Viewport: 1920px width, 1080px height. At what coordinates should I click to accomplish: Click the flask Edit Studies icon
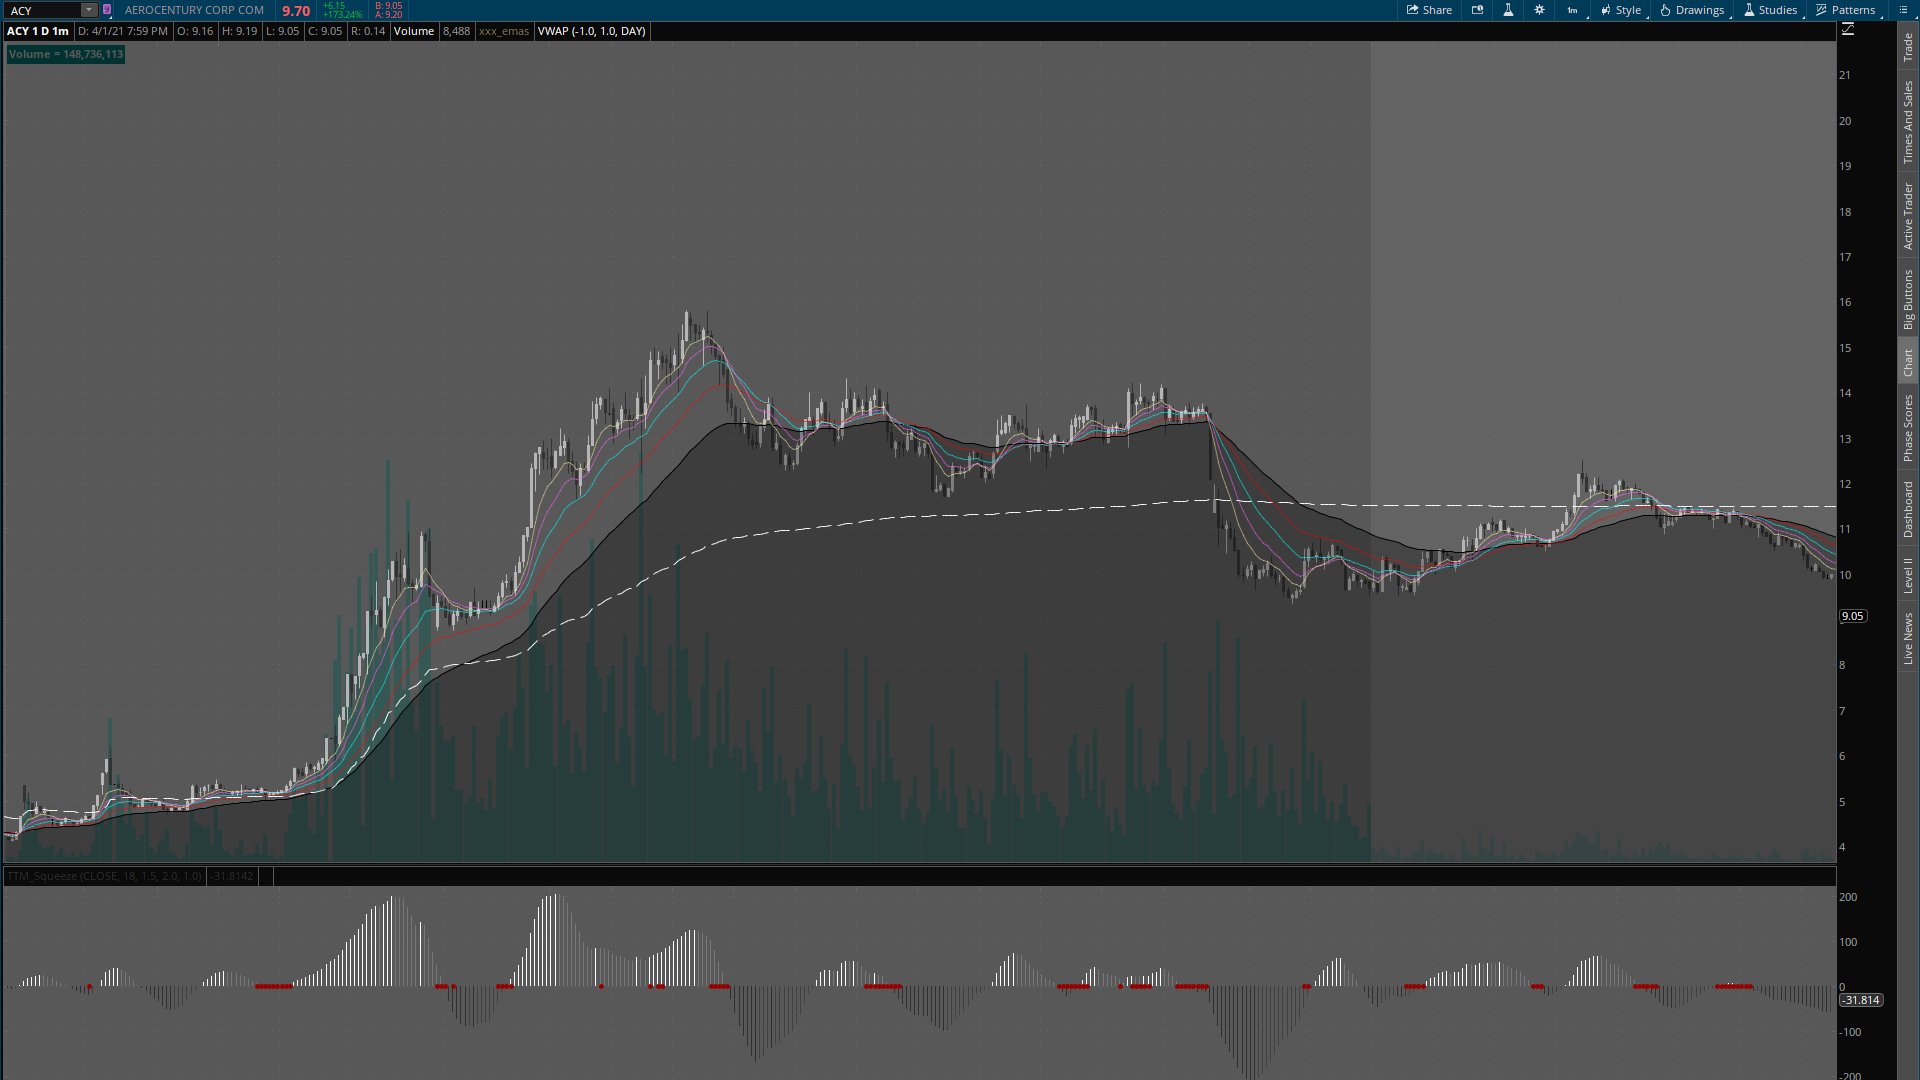click(1508, 10)
